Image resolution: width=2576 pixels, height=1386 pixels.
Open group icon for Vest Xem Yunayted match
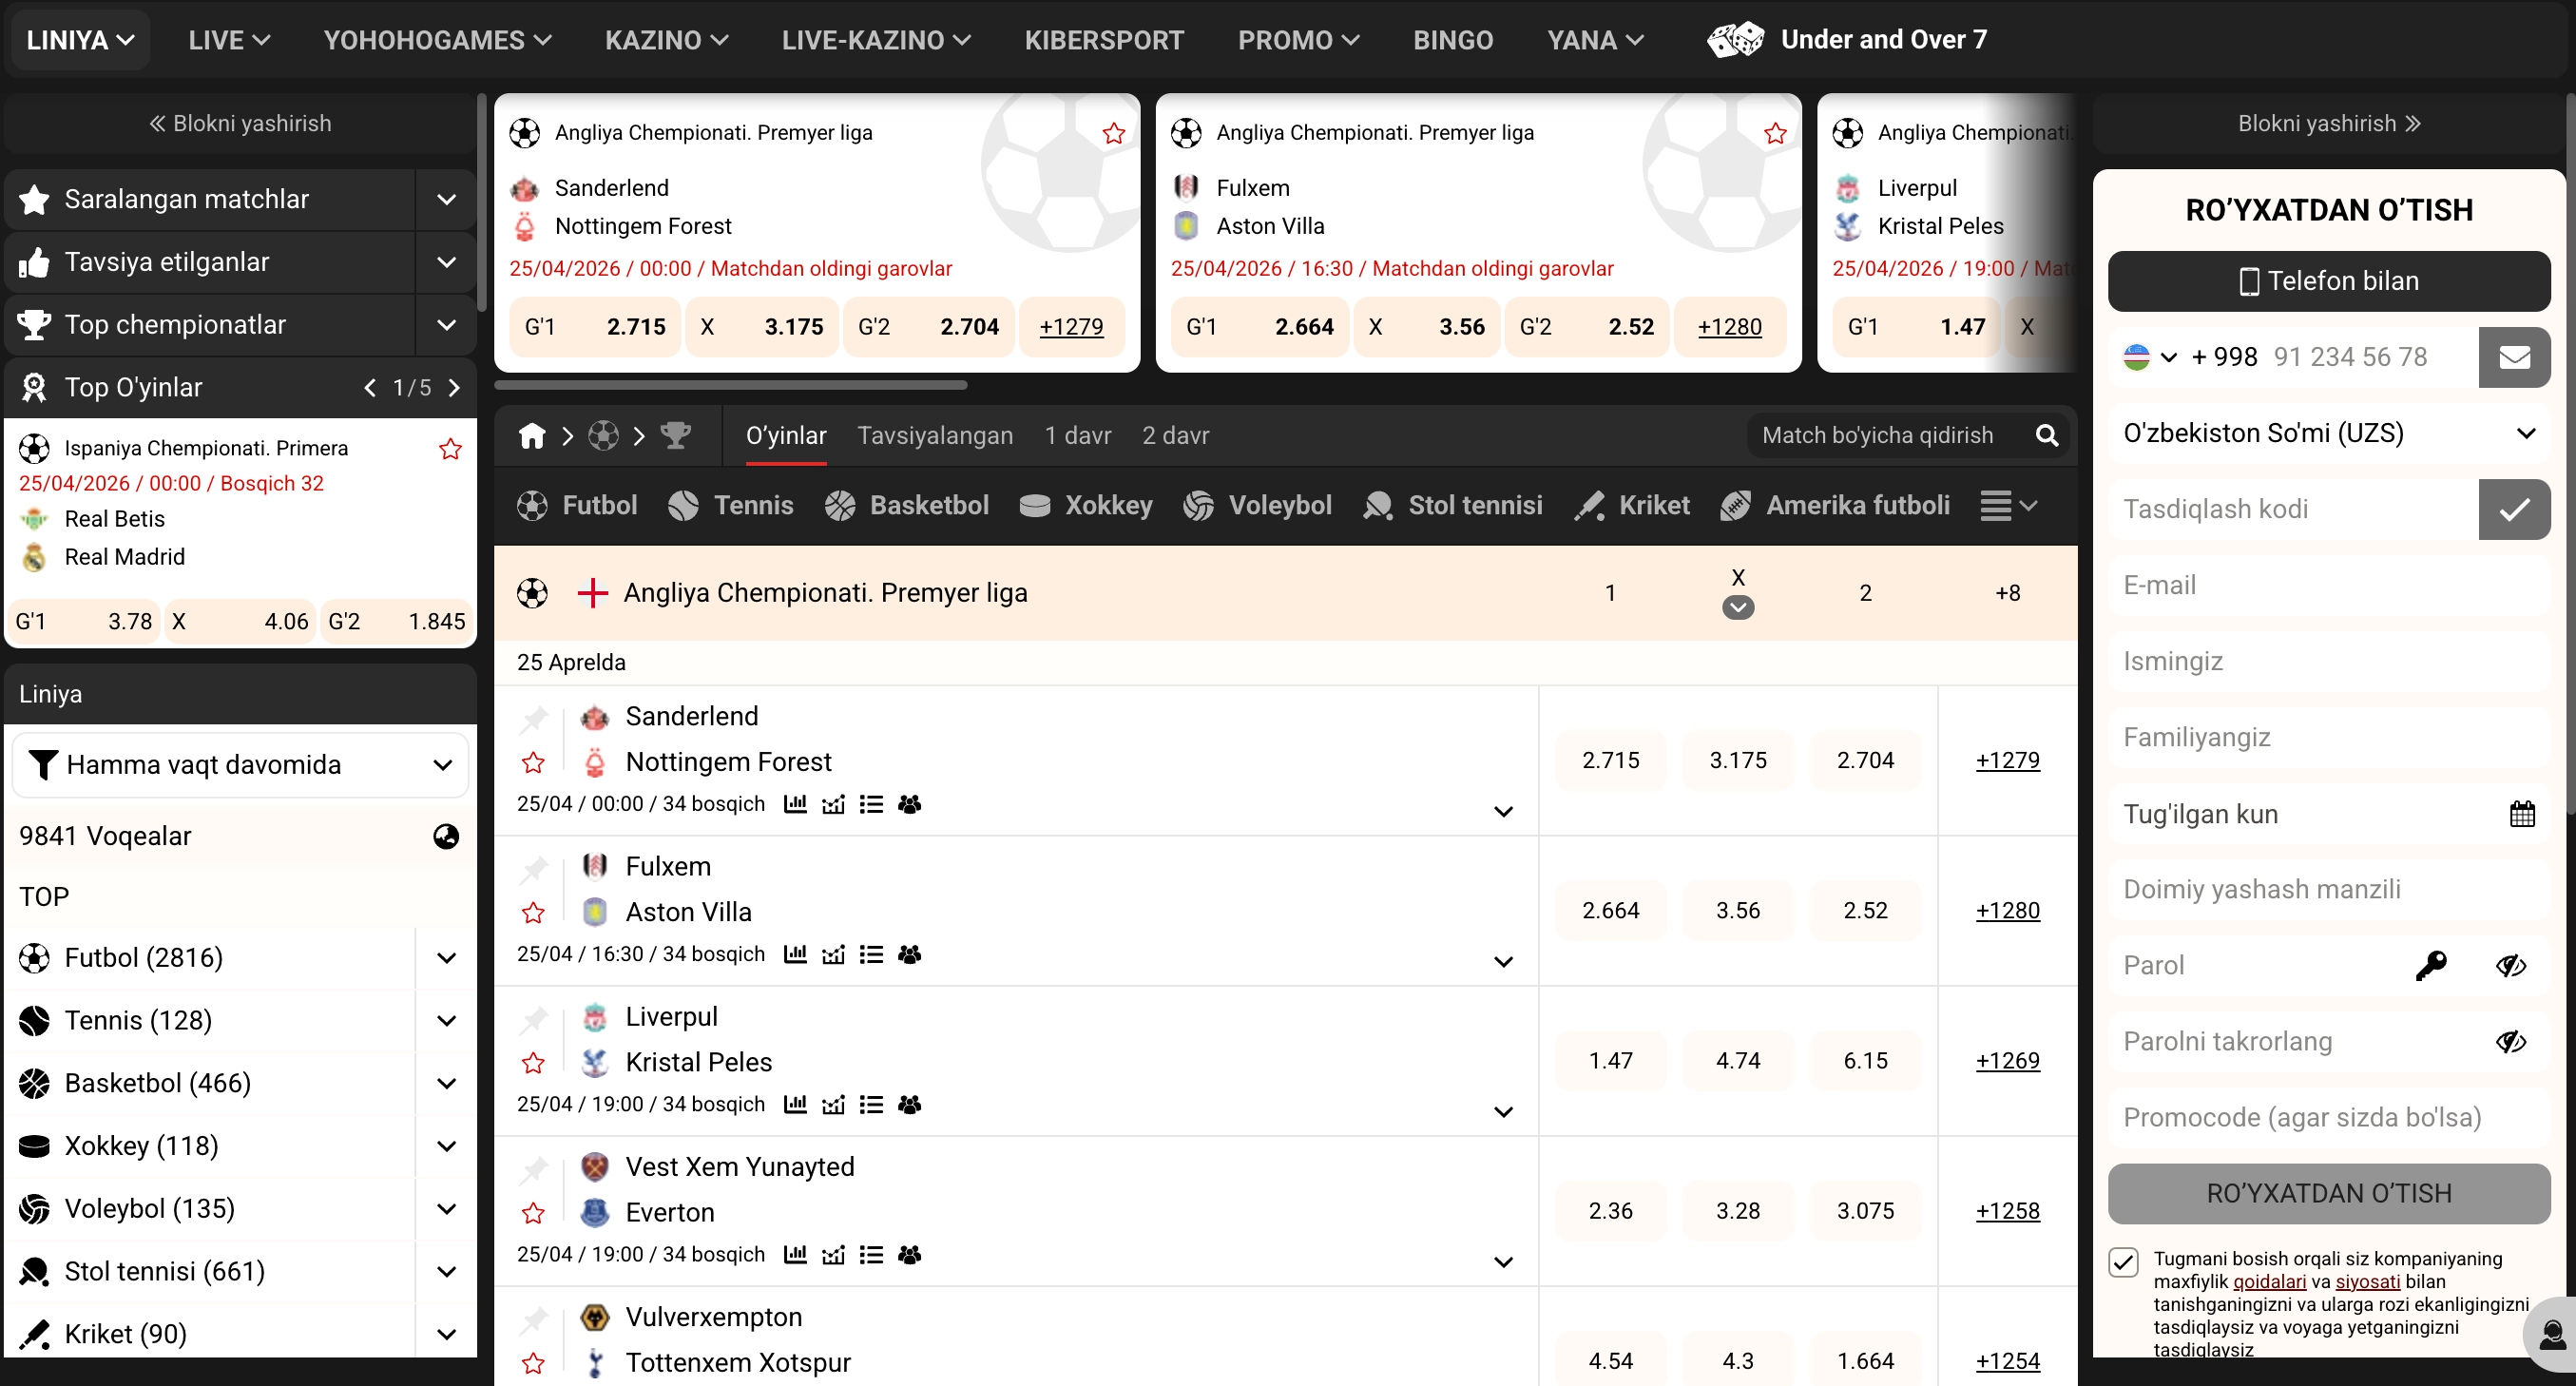pos(909,1255)
